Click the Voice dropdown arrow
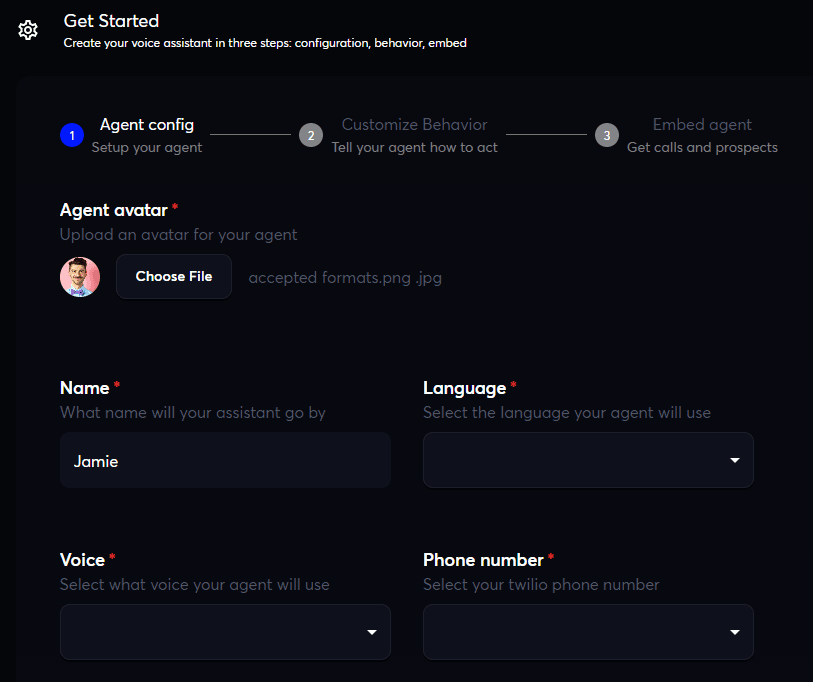Viewport: 813px width, 682px height. point(372,632)
